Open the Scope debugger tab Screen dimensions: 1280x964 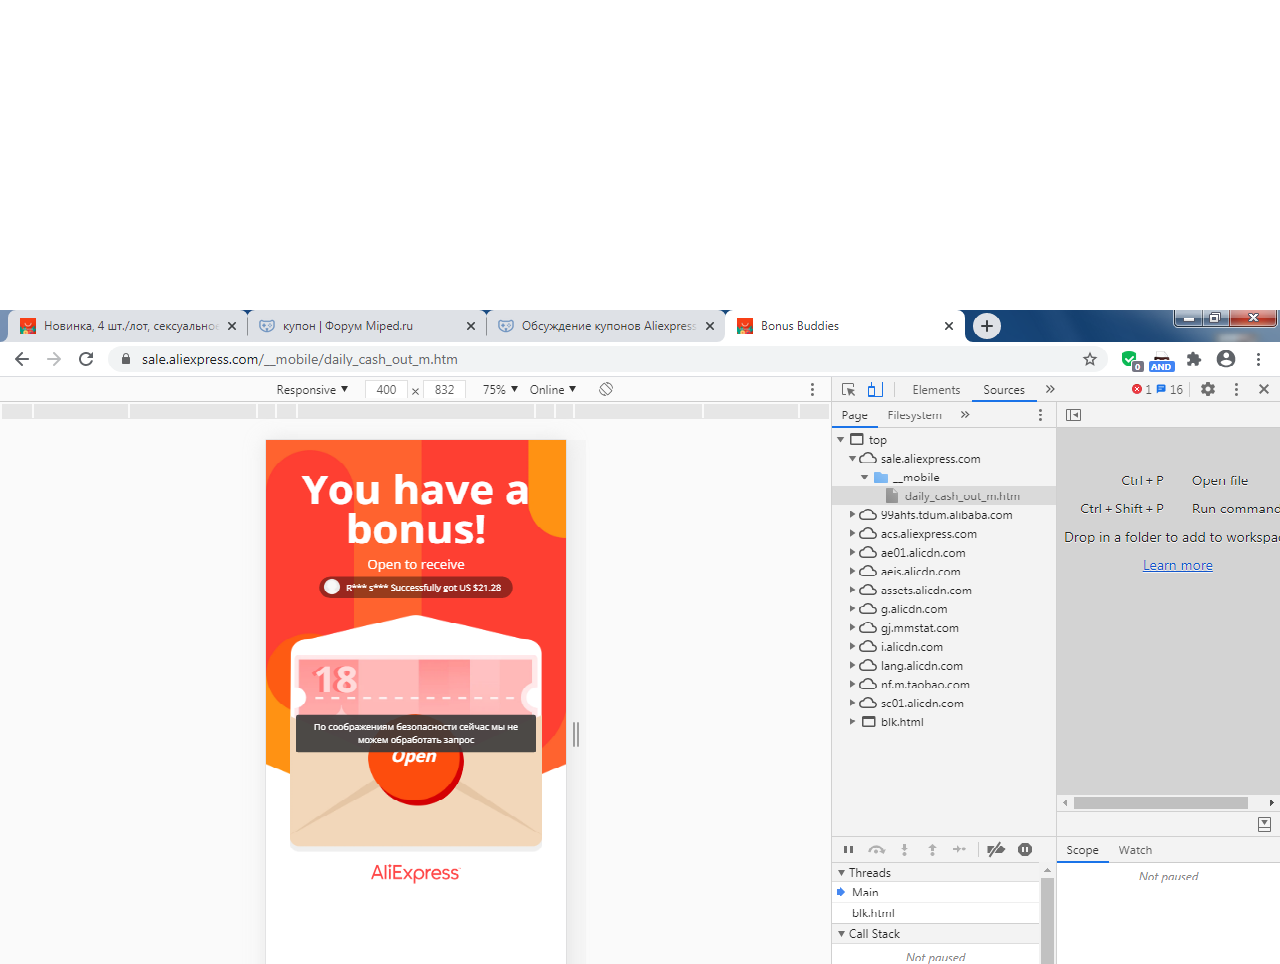click(1082, 850)
